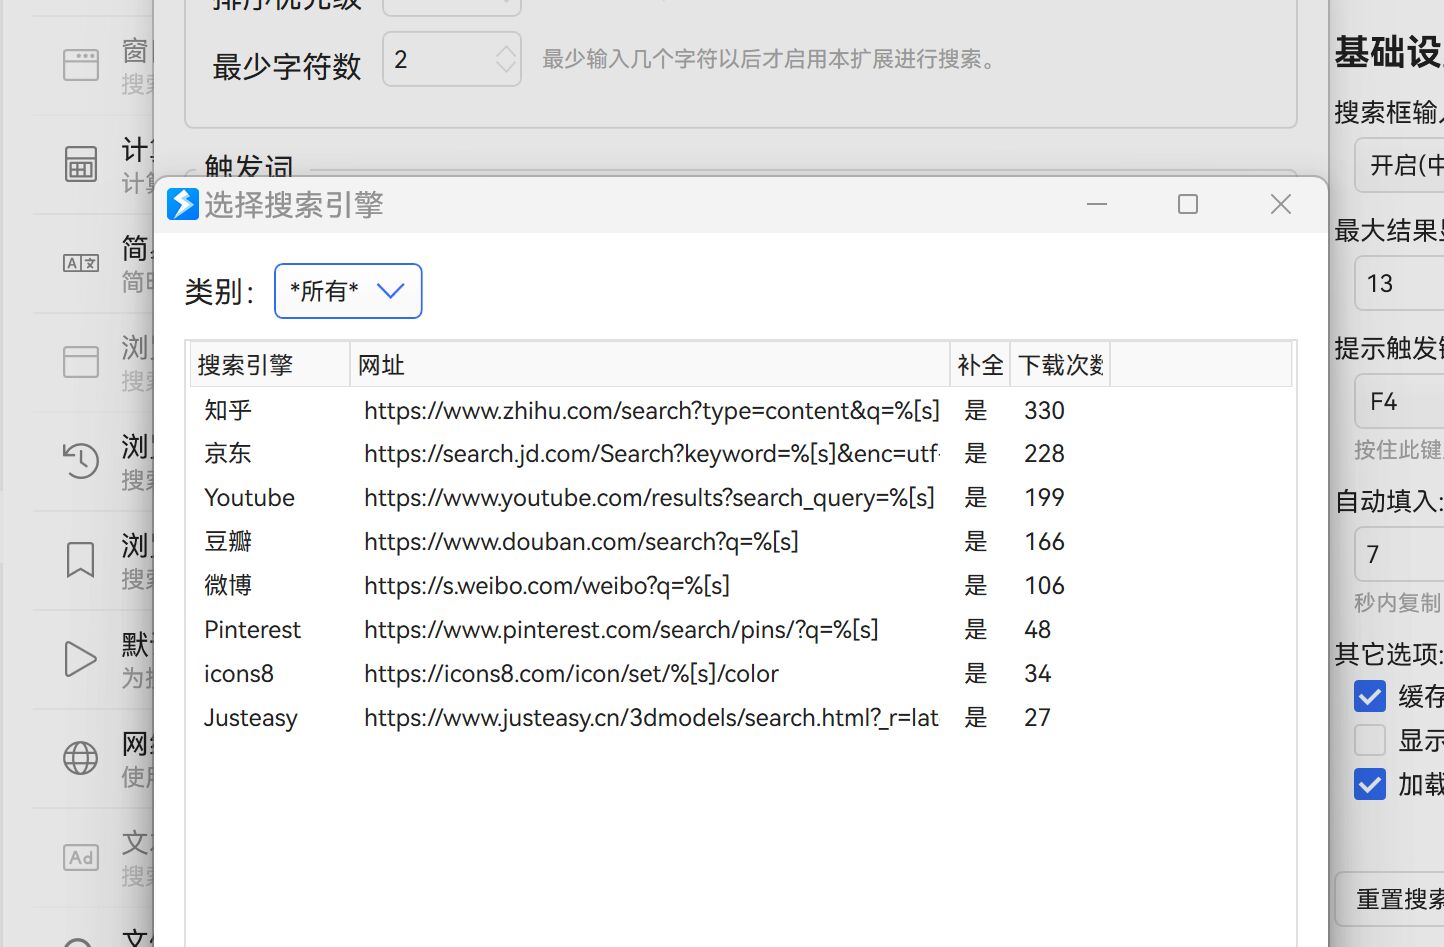
Task: Click the icons8.com URL cell
Action: tap(571, 674)
